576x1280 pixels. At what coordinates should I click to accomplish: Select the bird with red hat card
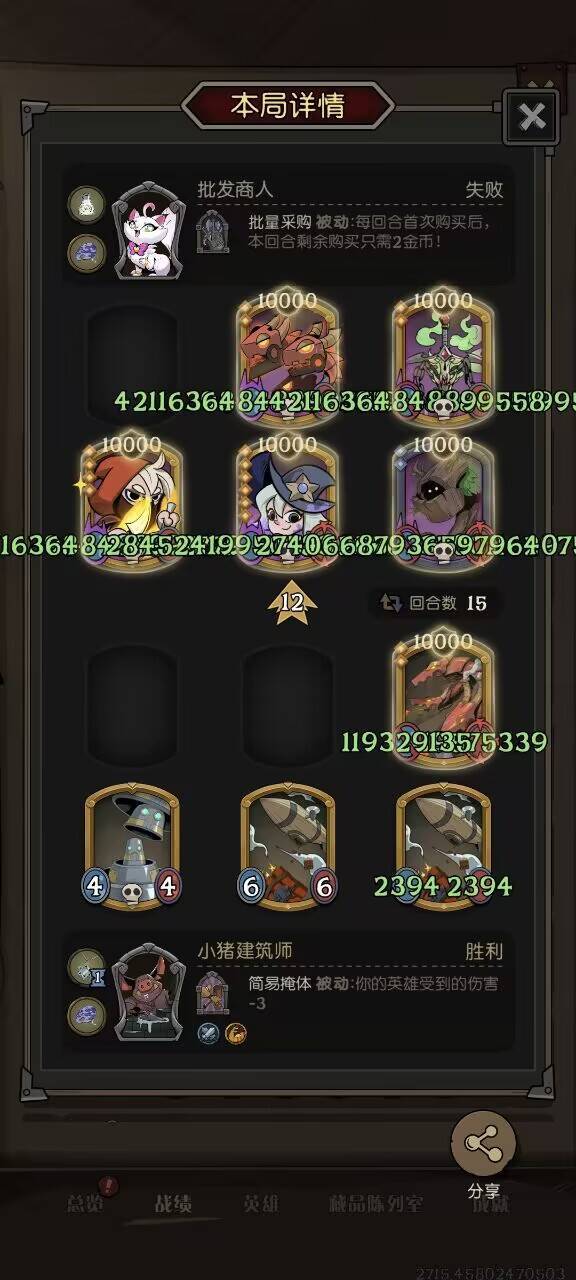point(132,504)
